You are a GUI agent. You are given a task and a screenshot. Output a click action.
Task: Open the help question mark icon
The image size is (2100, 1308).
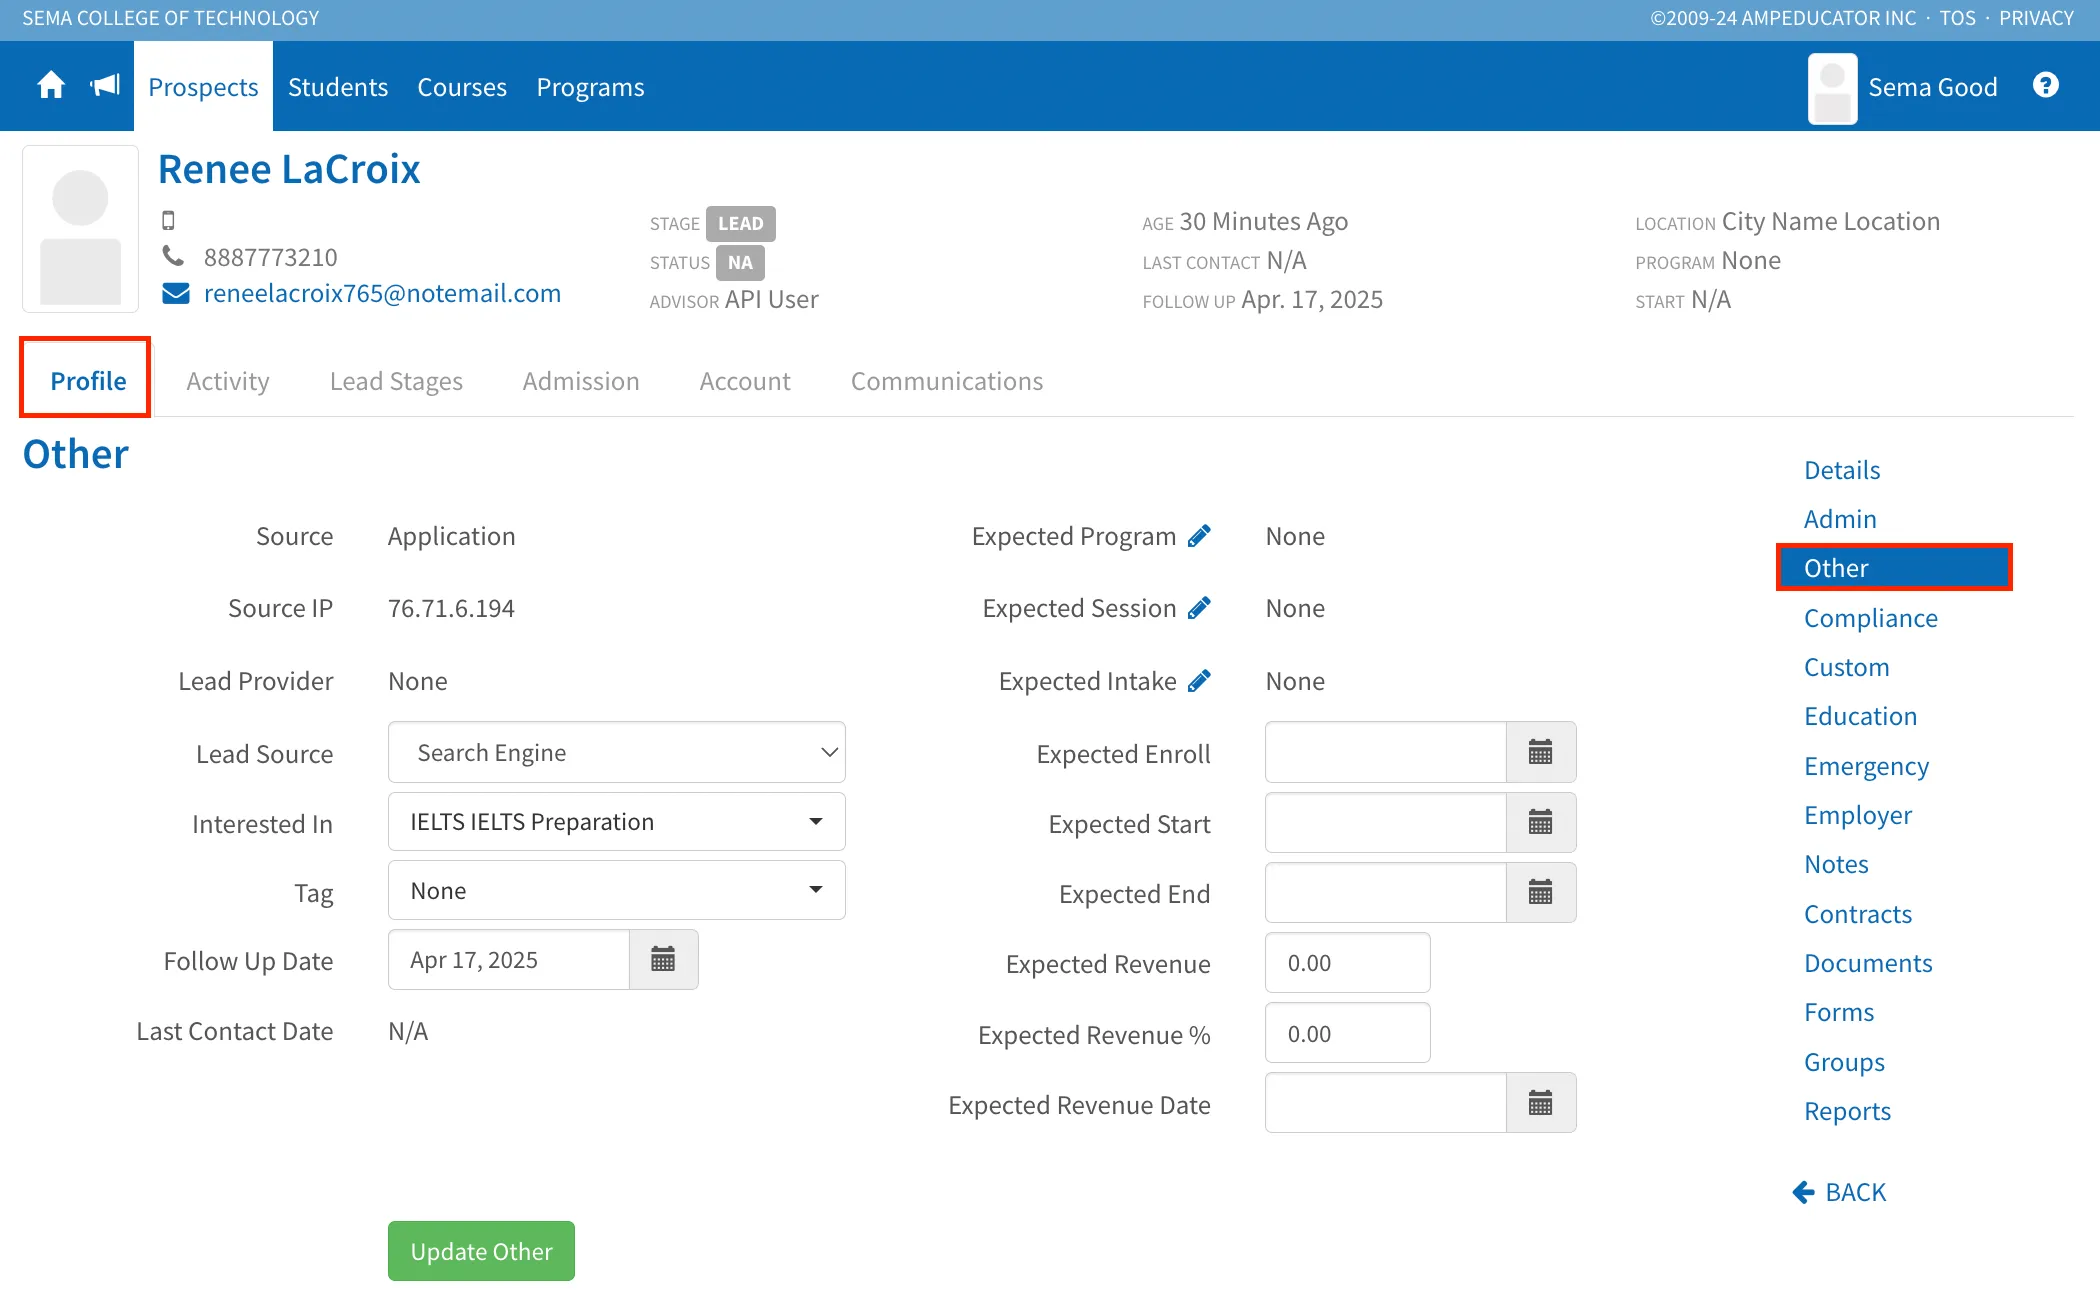tap(2046, 86)
